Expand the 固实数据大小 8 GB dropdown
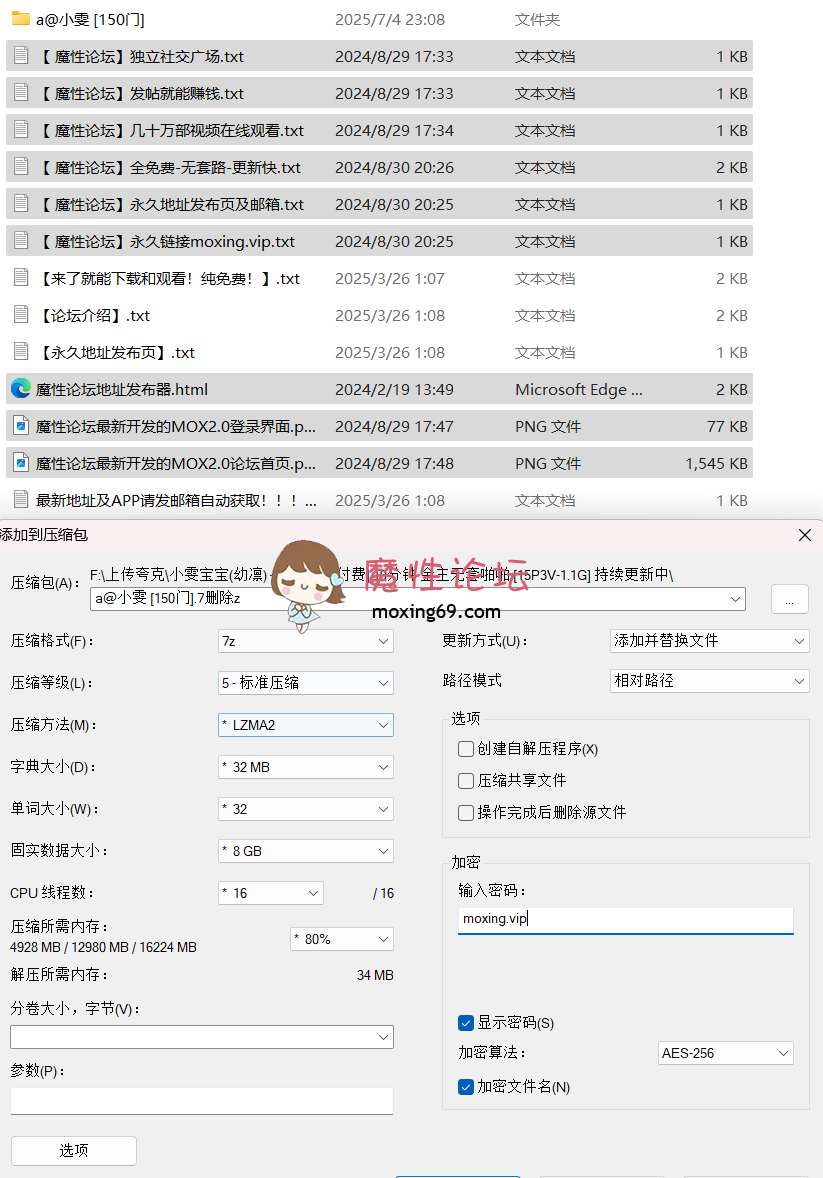The height and width of the screenshot is (1178, 823). click(x=306, y=851)
